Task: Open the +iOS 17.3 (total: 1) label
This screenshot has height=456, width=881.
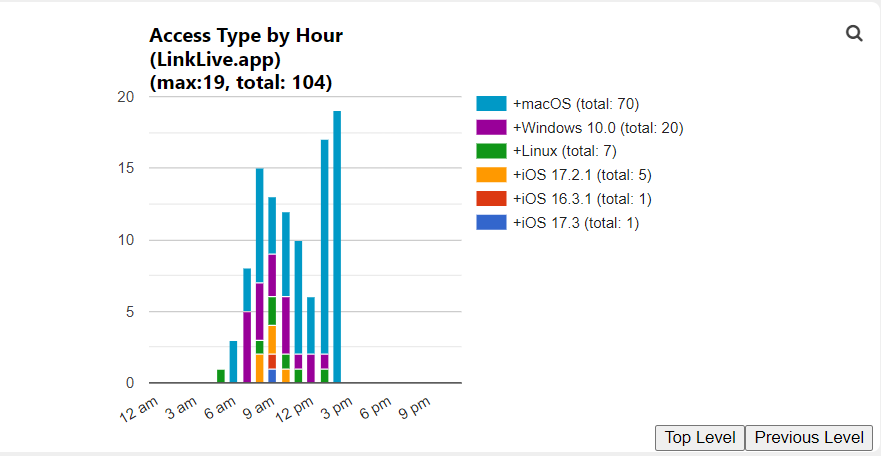Action: tap(575, 223)
